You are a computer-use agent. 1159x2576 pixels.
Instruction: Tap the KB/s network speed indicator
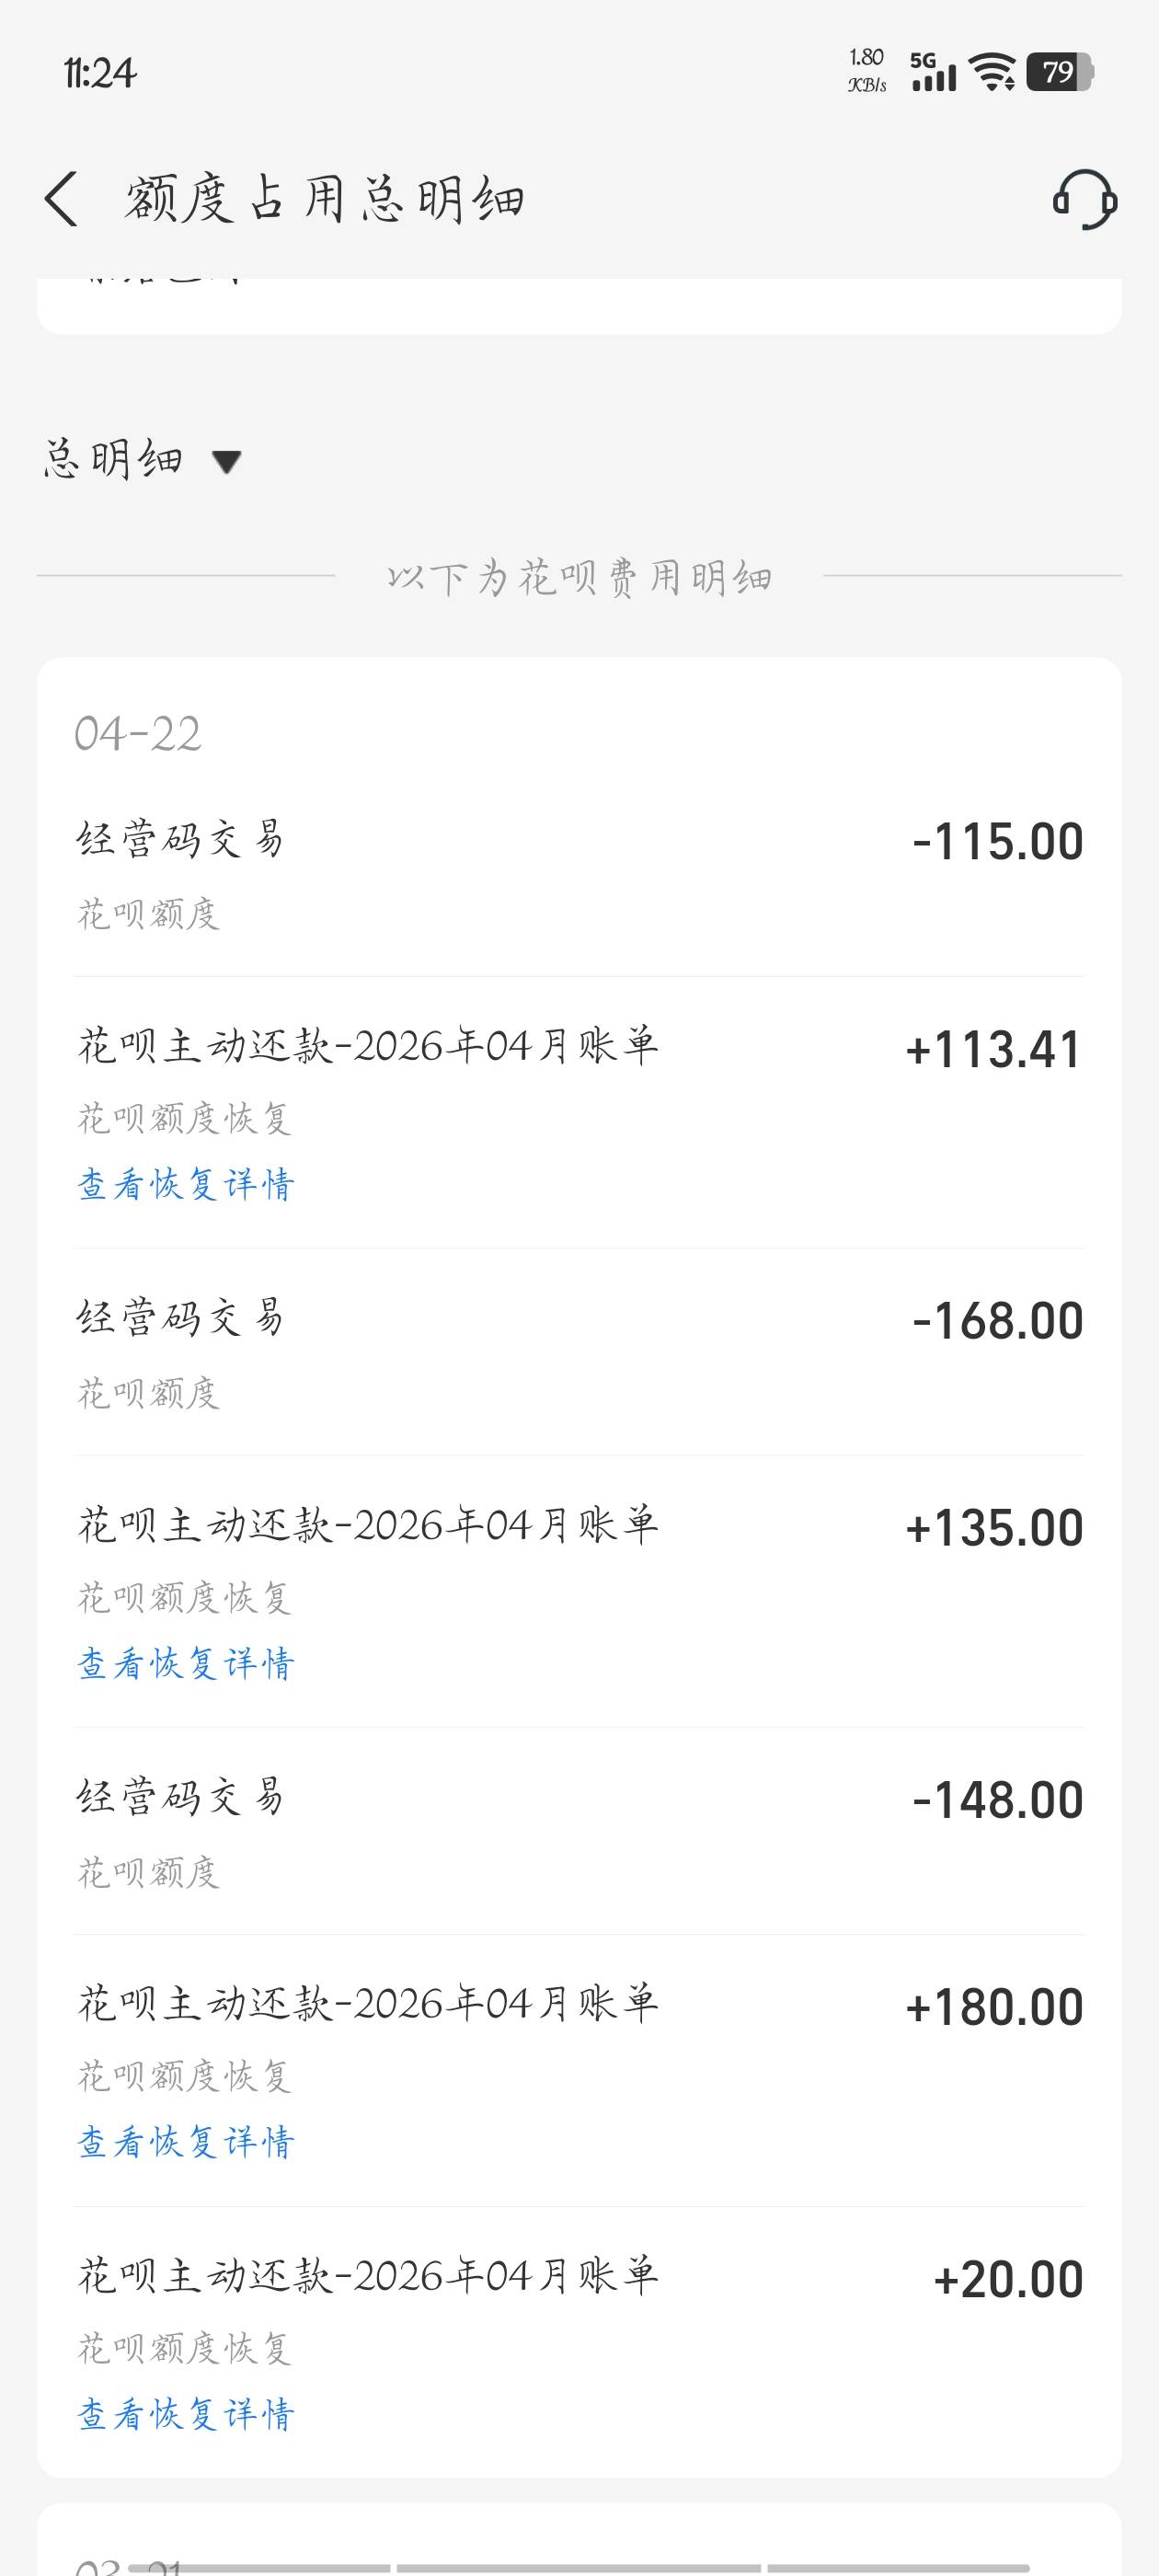pyautogui.click(x=867, y=70)
